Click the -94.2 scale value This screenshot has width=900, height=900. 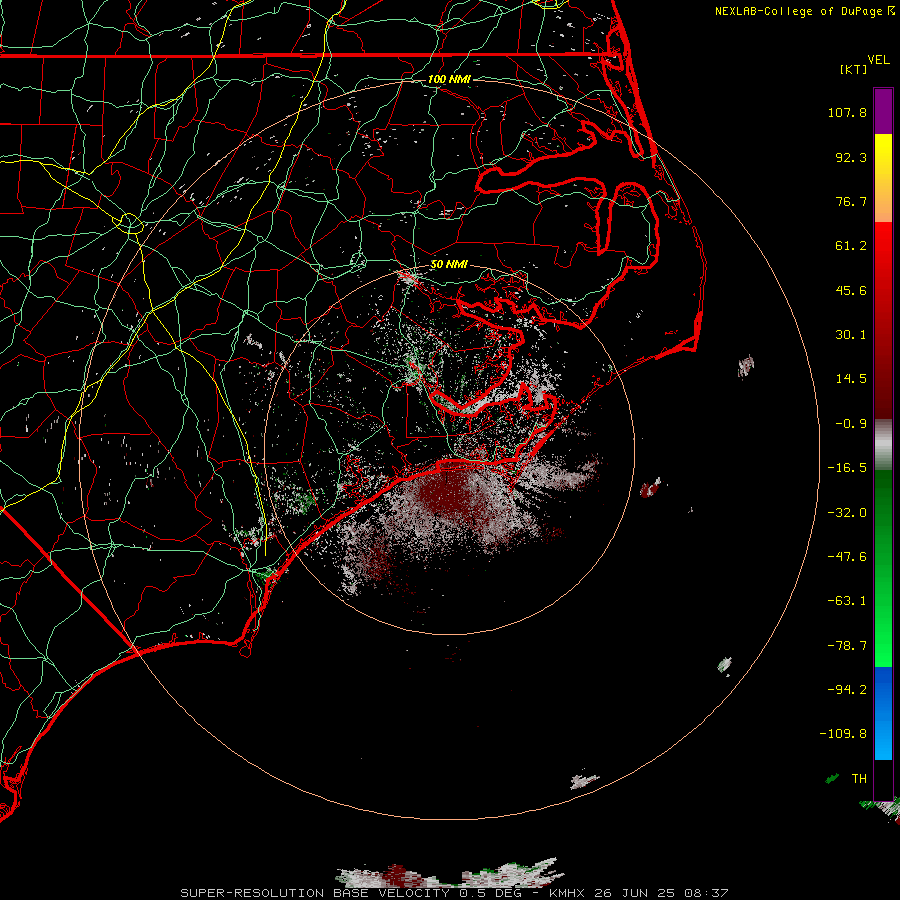pos(847,690)
